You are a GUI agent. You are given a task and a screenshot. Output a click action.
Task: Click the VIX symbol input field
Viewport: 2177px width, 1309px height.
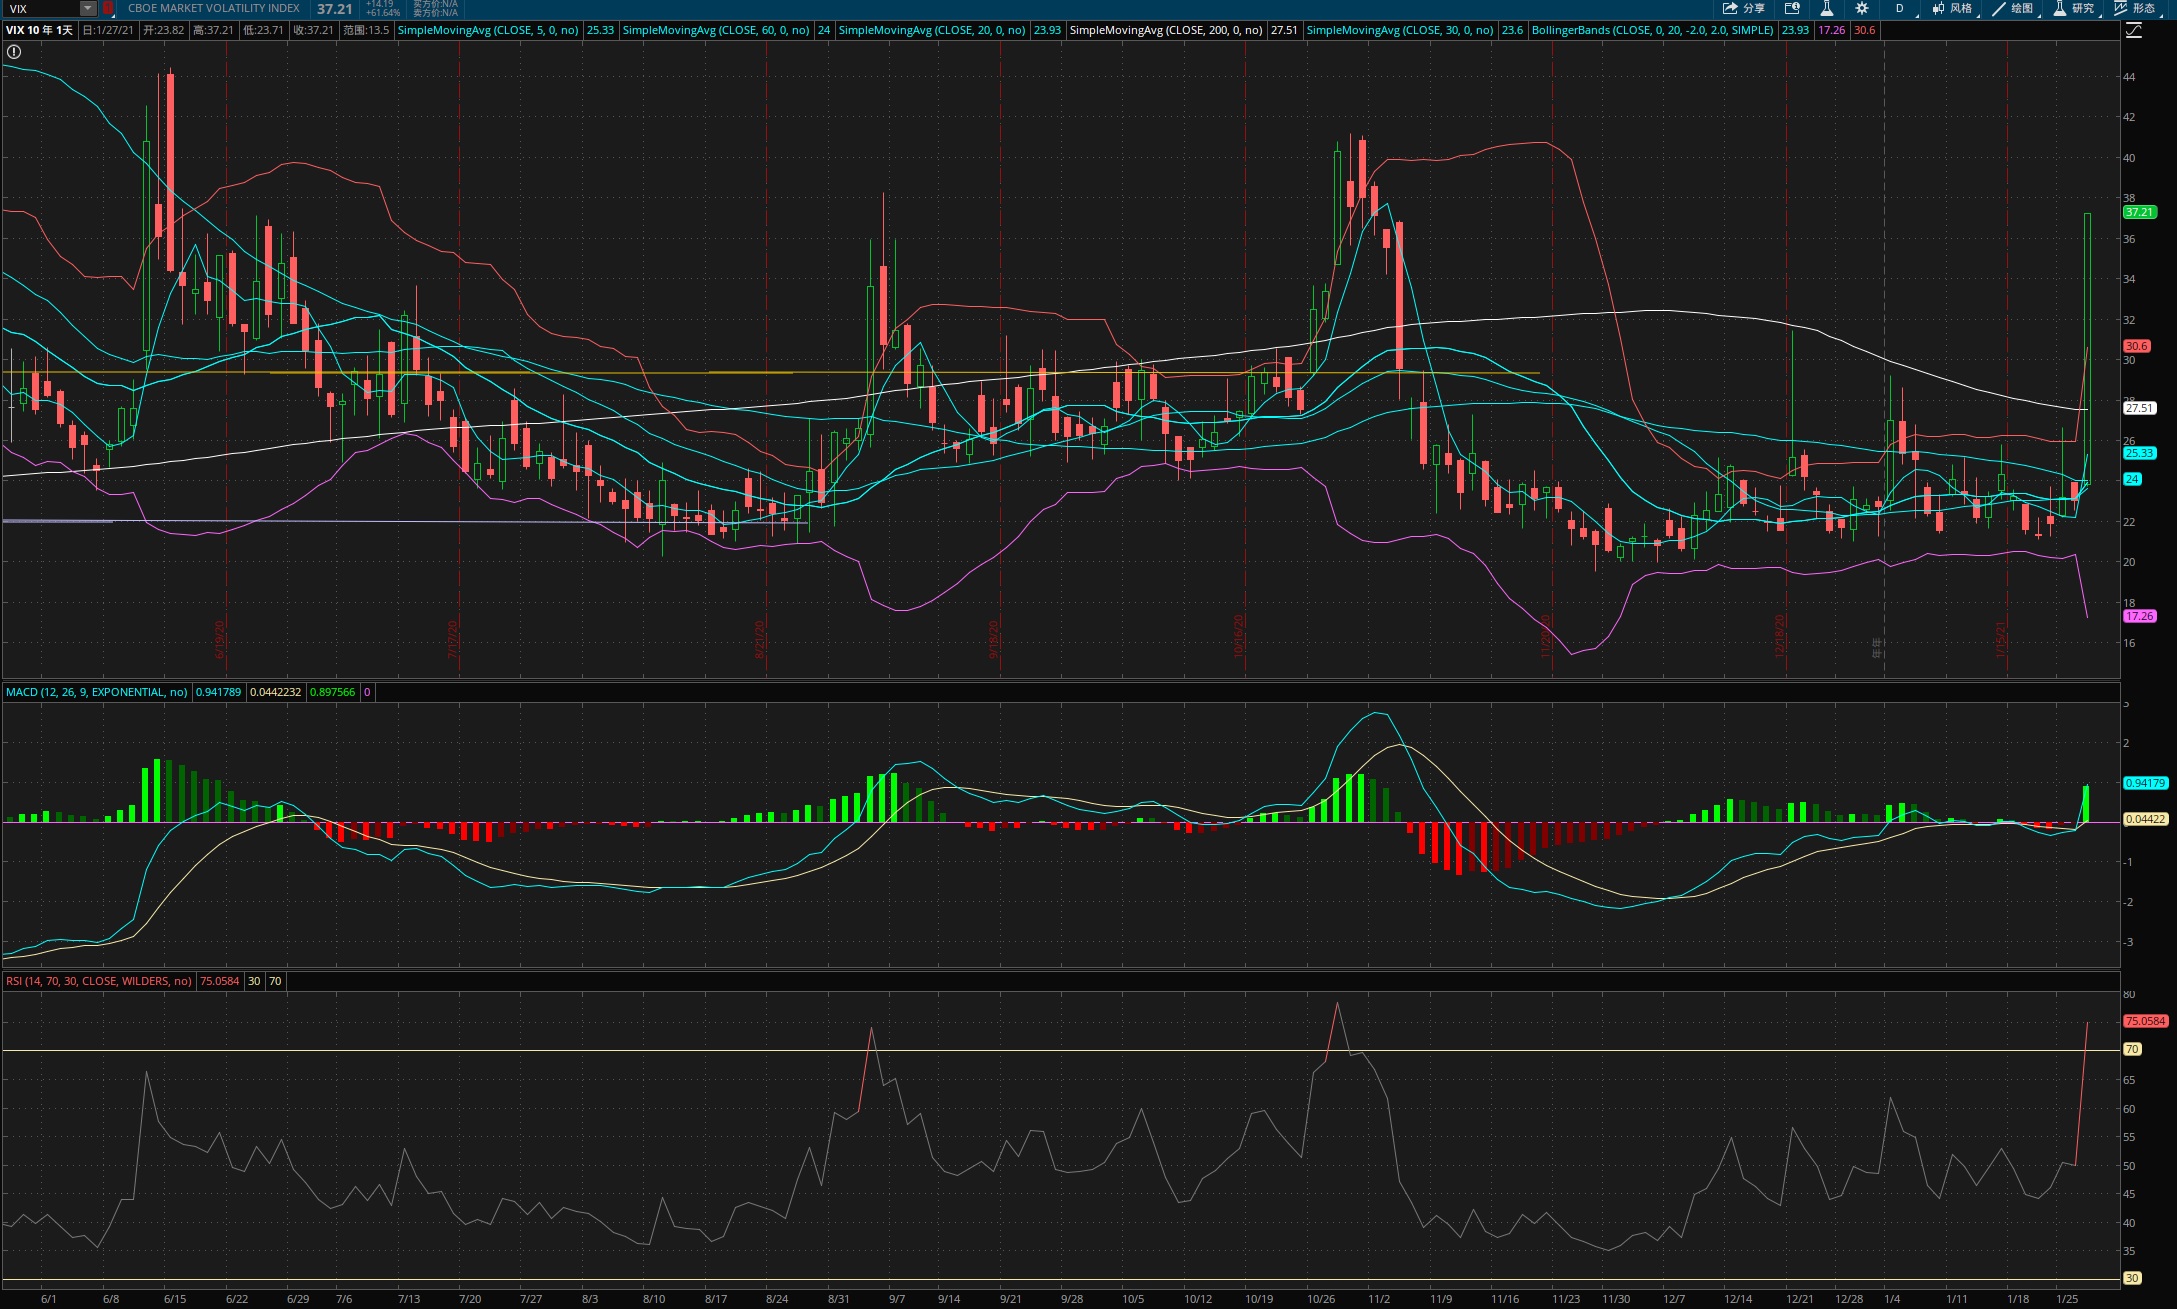tap(40, 9)
